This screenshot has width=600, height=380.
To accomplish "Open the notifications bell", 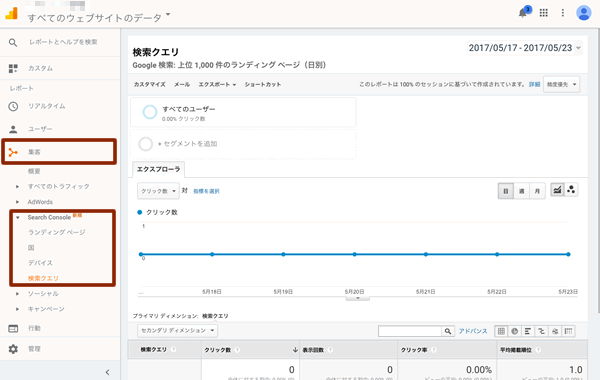I will click(523, 13).
